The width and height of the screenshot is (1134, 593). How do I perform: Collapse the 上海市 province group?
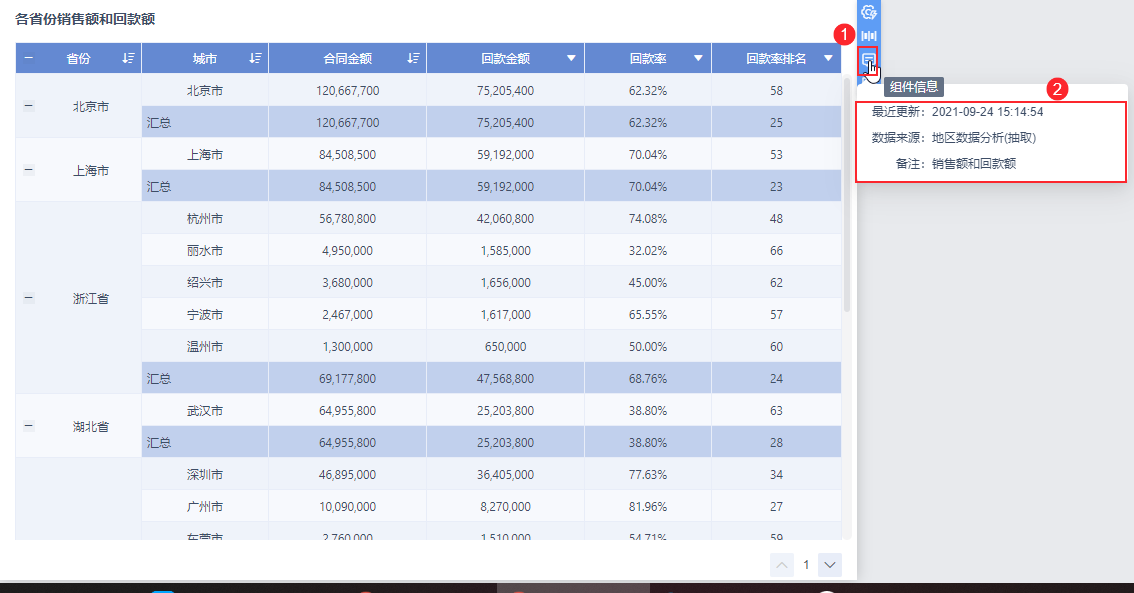(x=28, y=170)
